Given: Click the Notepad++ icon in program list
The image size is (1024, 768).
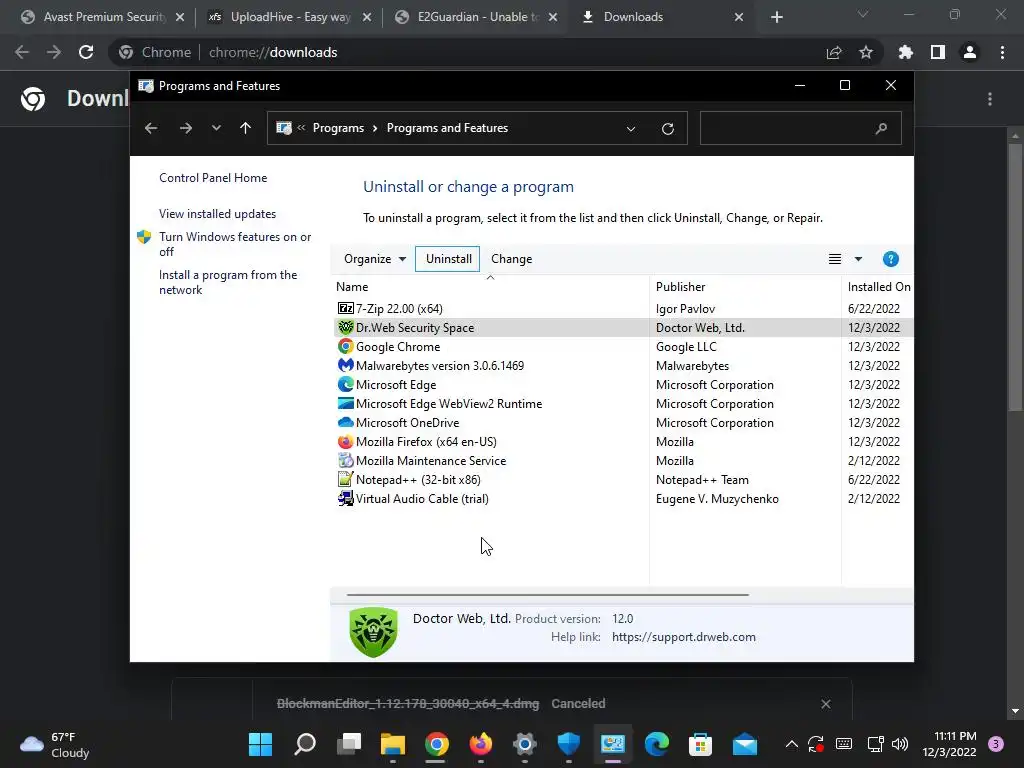Looking at the screenshot, I should click(345, 479).
